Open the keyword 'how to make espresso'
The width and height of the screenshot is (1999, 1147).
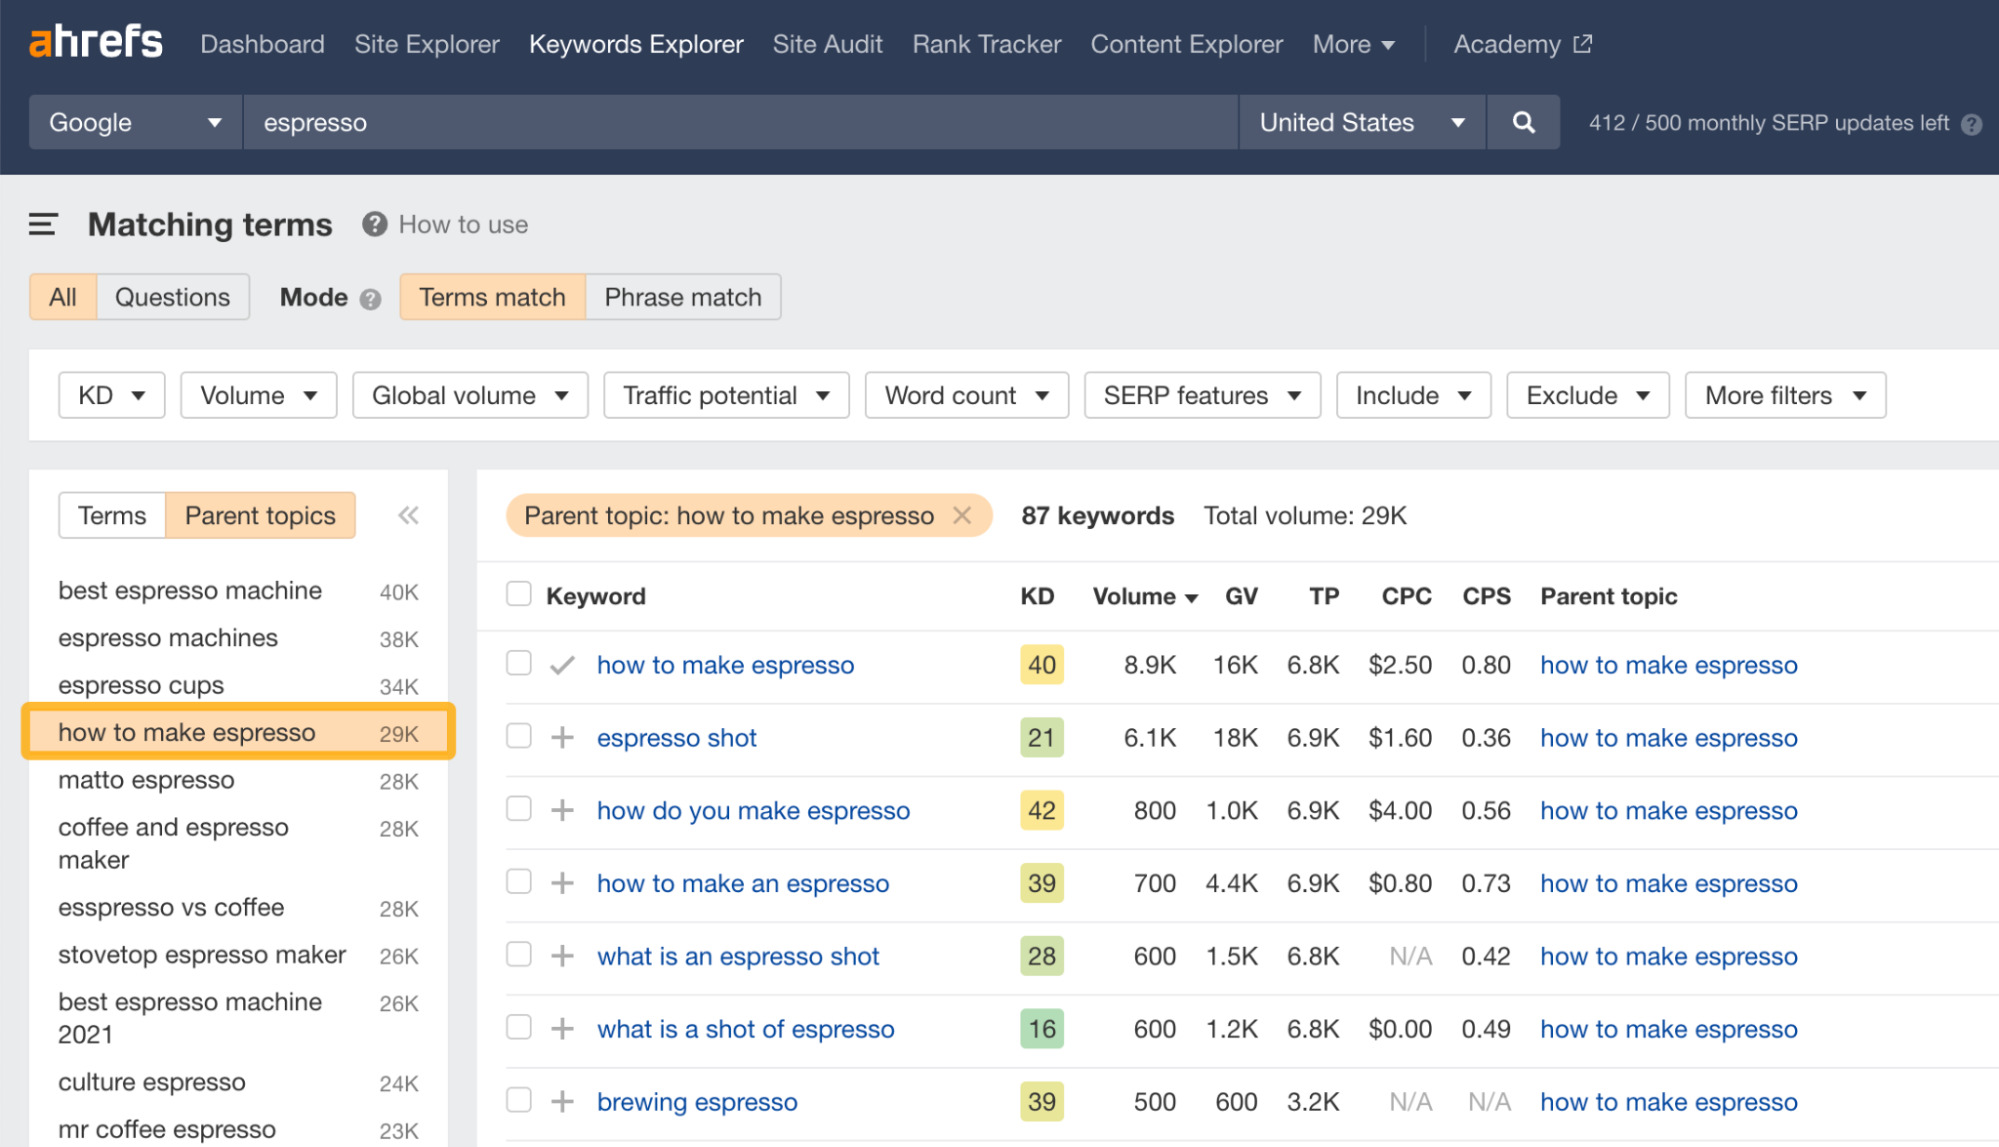725,664
